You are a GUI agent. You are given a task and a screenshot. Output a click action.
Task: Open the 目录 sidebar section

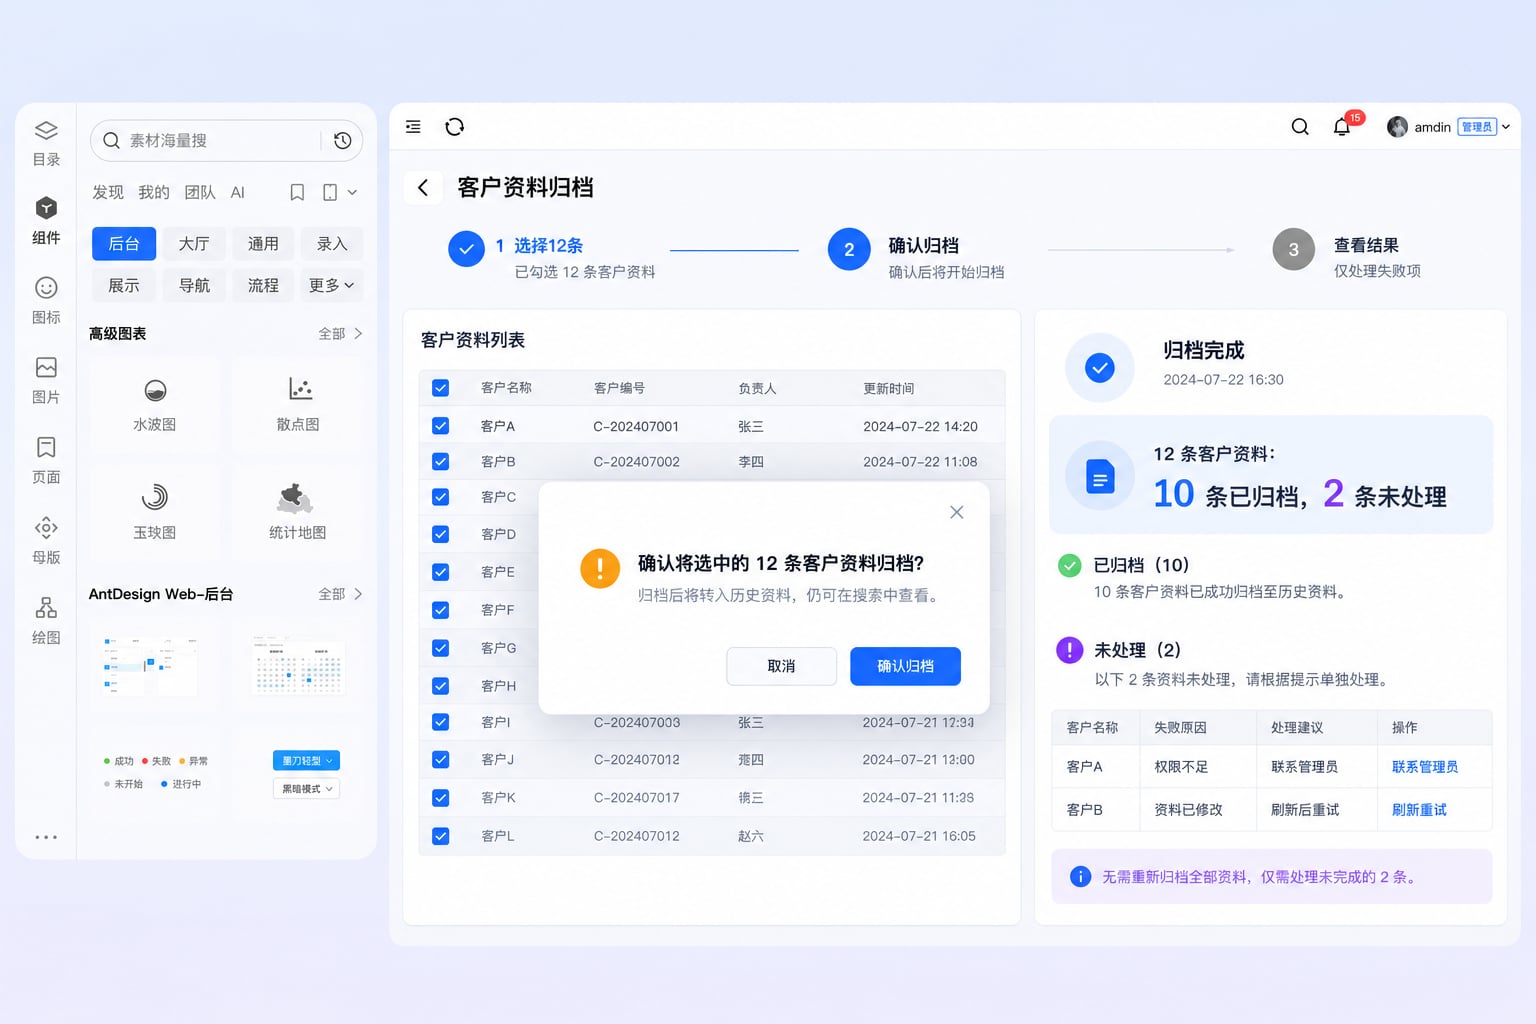click(46, 143)
